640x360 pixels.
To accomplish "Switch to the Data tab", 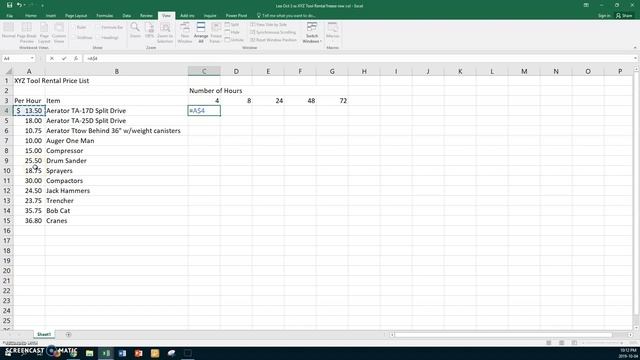I will [x=127, y=16].
